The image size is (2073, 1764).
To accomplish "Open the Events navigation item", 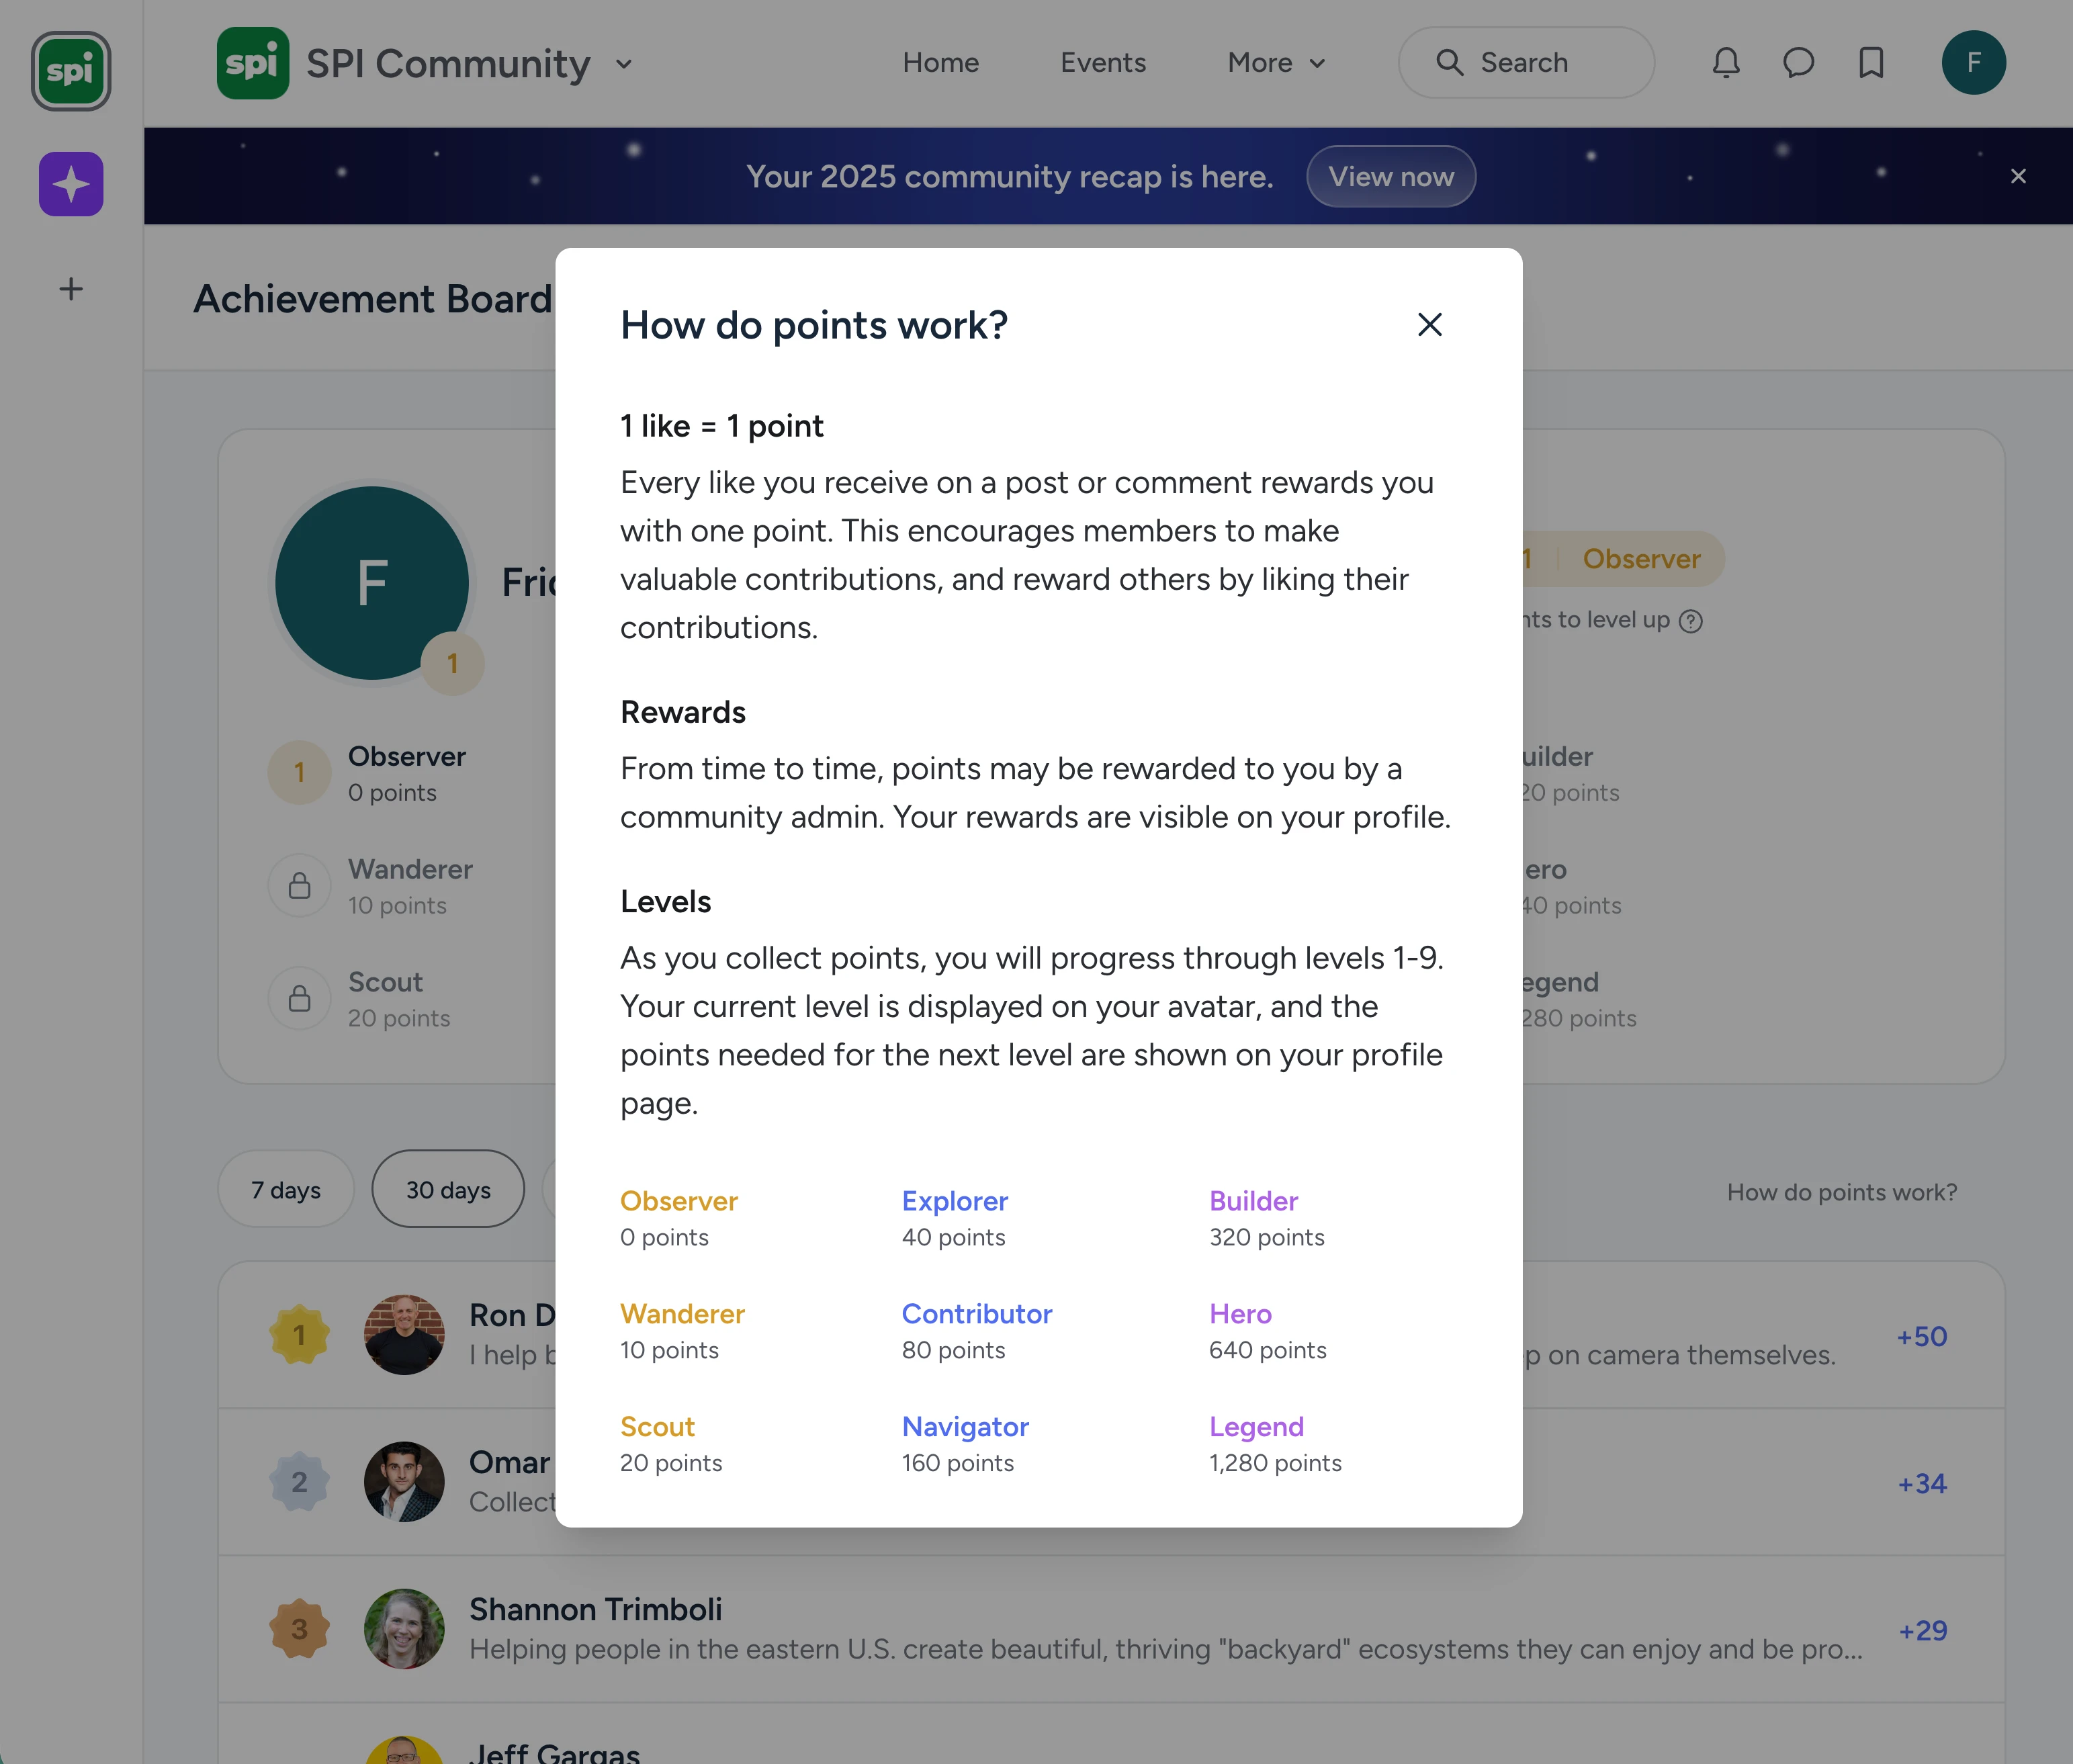I will (1102, 63).
